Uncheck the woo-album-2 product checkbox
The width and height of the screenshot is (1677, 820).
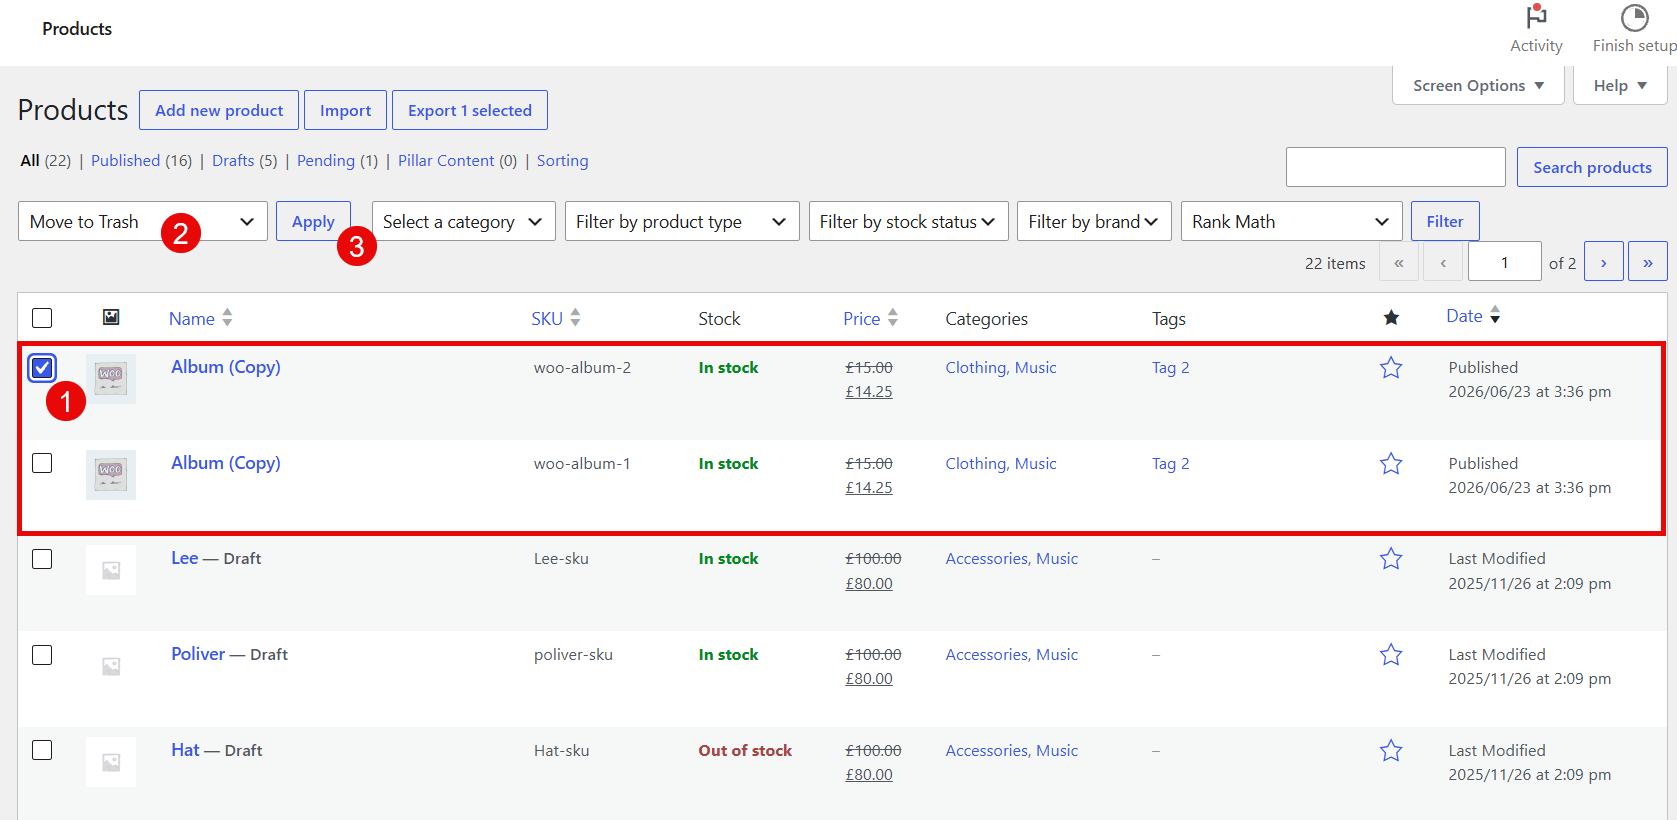click(42, 368)
